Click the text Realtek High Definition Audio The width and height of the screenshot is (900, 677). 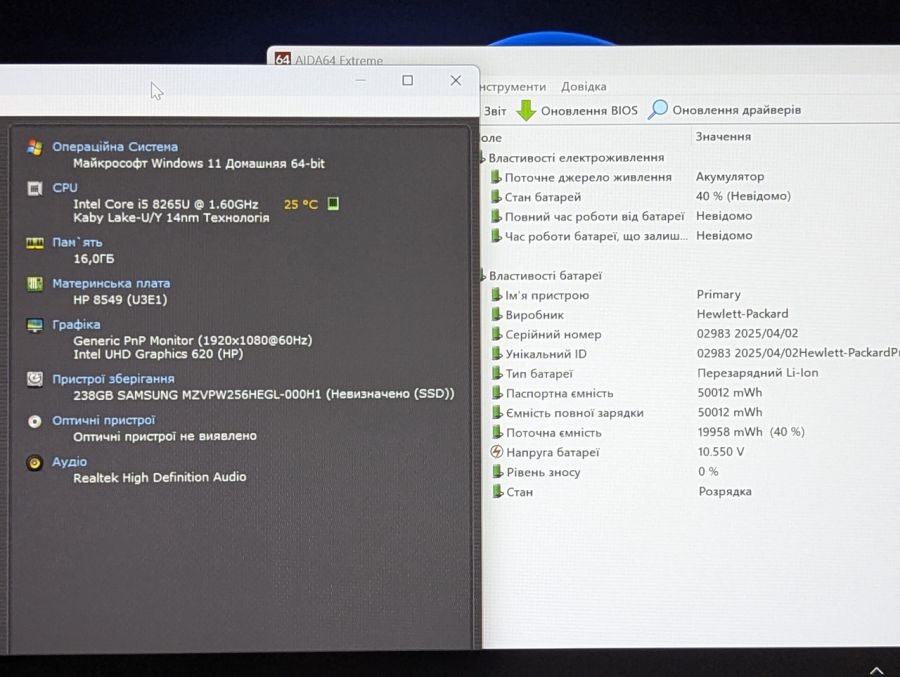(160, 477)
